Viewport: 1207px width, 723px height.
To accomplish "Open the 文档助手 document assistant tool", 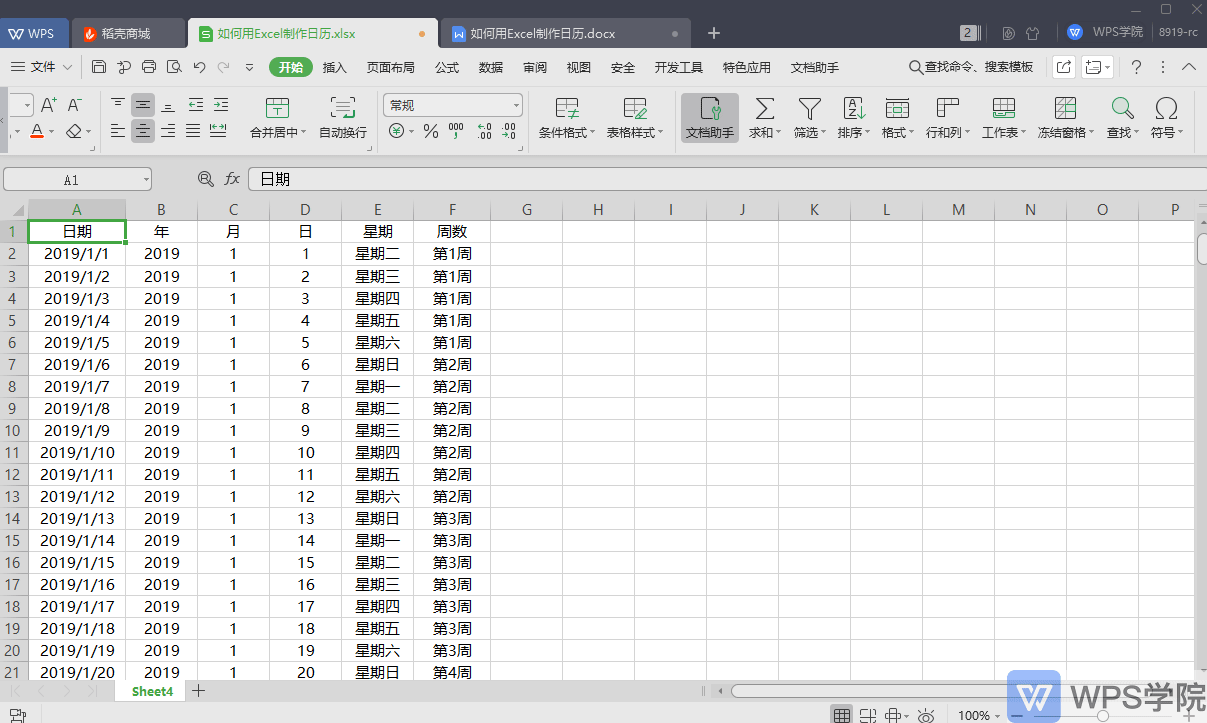I will (x=710, y=118).
